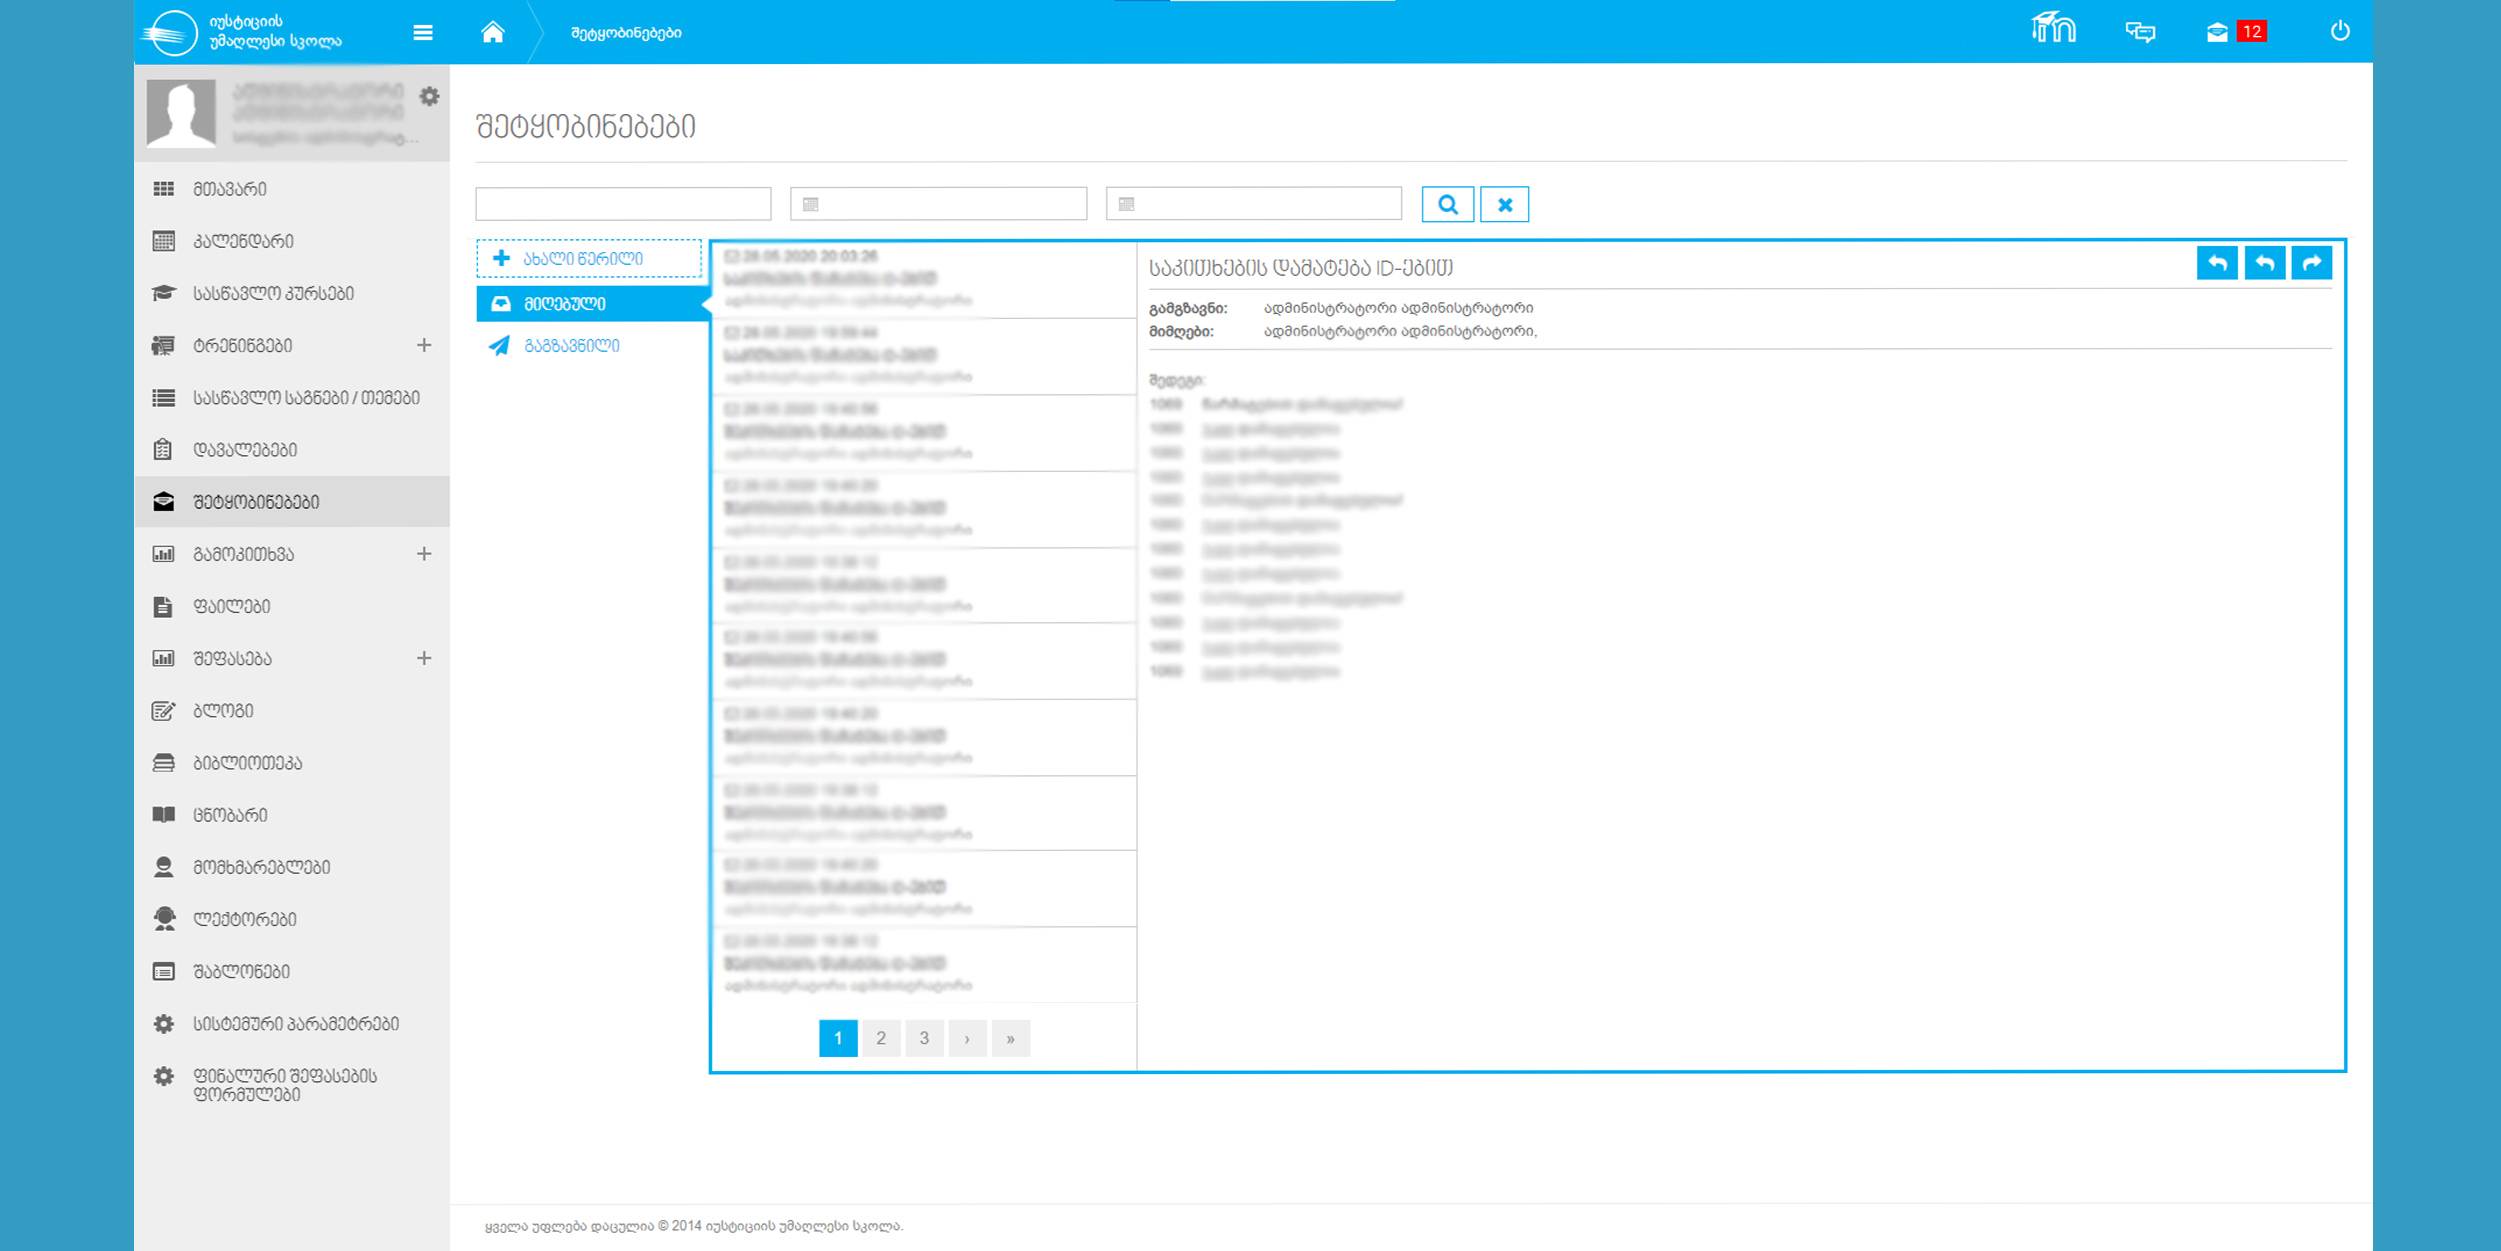This screenshot has height=1251, width=2501.
Task: Click the სასწავლო კურსები graduation cap icon
Action: click(163, 293)
